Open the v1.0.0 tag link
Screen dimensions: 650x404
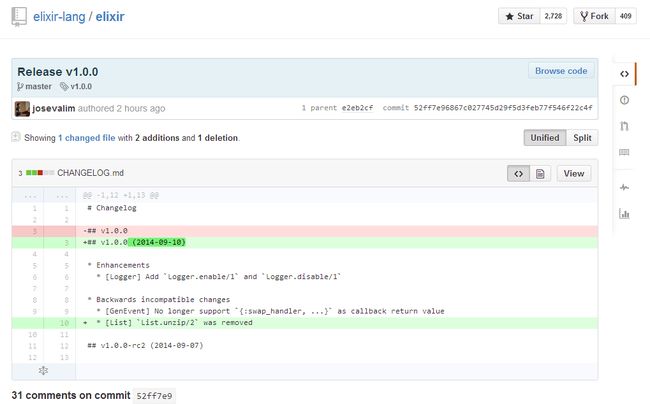81,87
